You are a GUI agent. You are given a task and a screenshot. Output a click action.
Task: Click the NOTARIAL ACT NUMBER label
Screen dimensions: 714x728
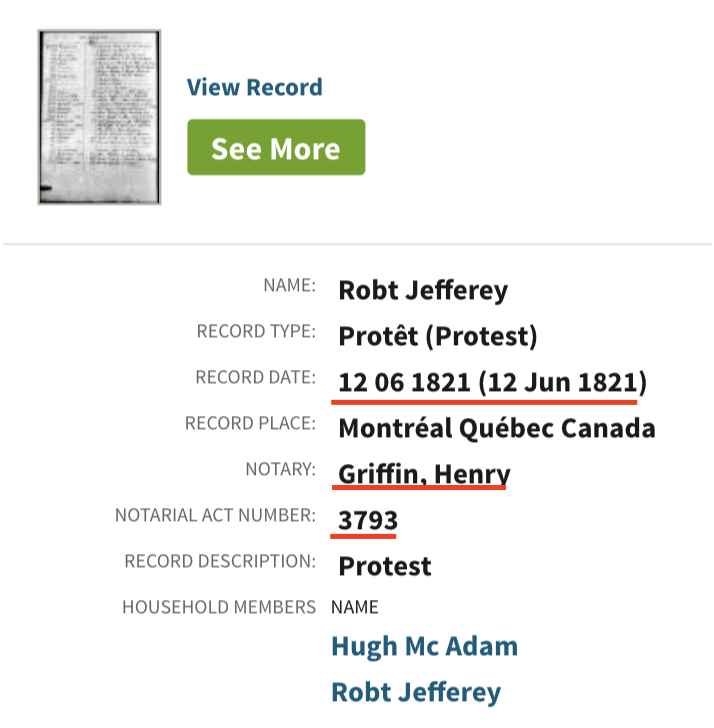click(215, 515)
